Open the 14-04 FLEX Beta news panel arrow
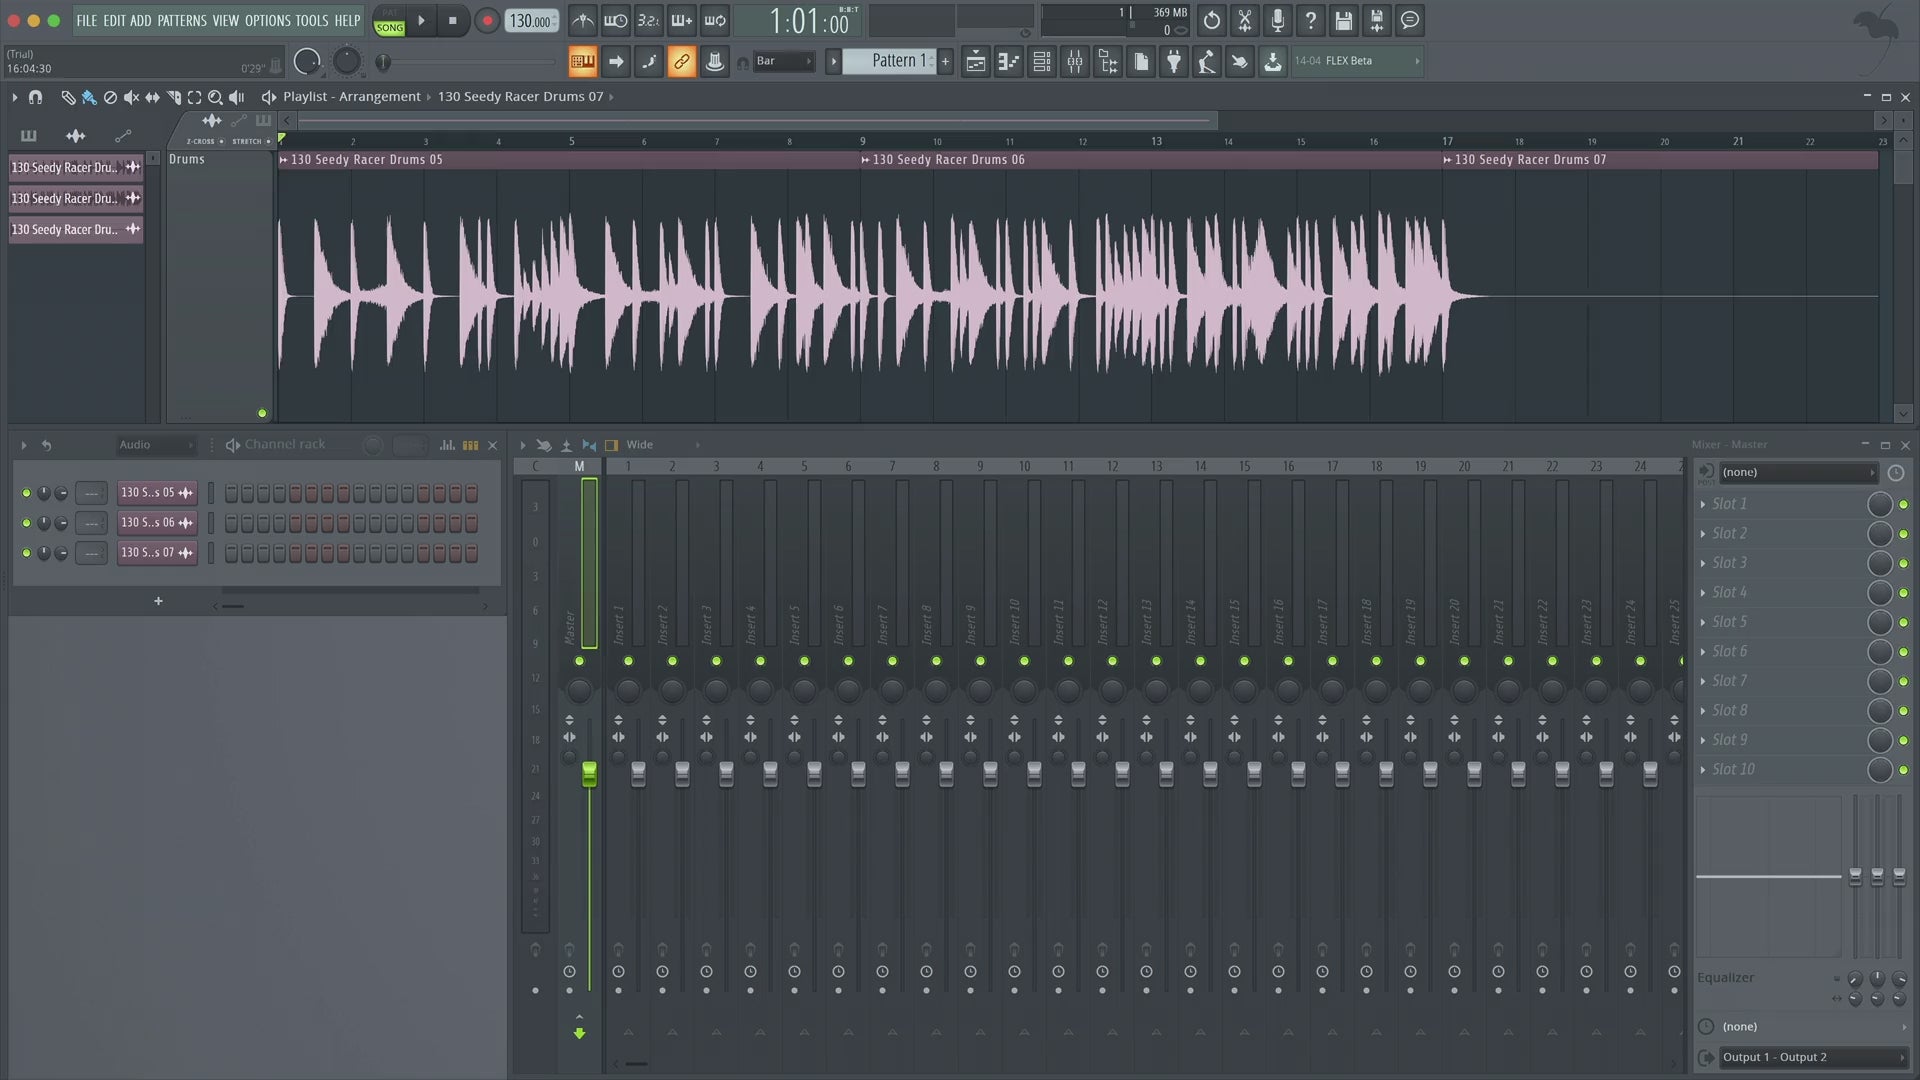The height and width of the screenshot is (1080, 1920). coord(1416,61)
